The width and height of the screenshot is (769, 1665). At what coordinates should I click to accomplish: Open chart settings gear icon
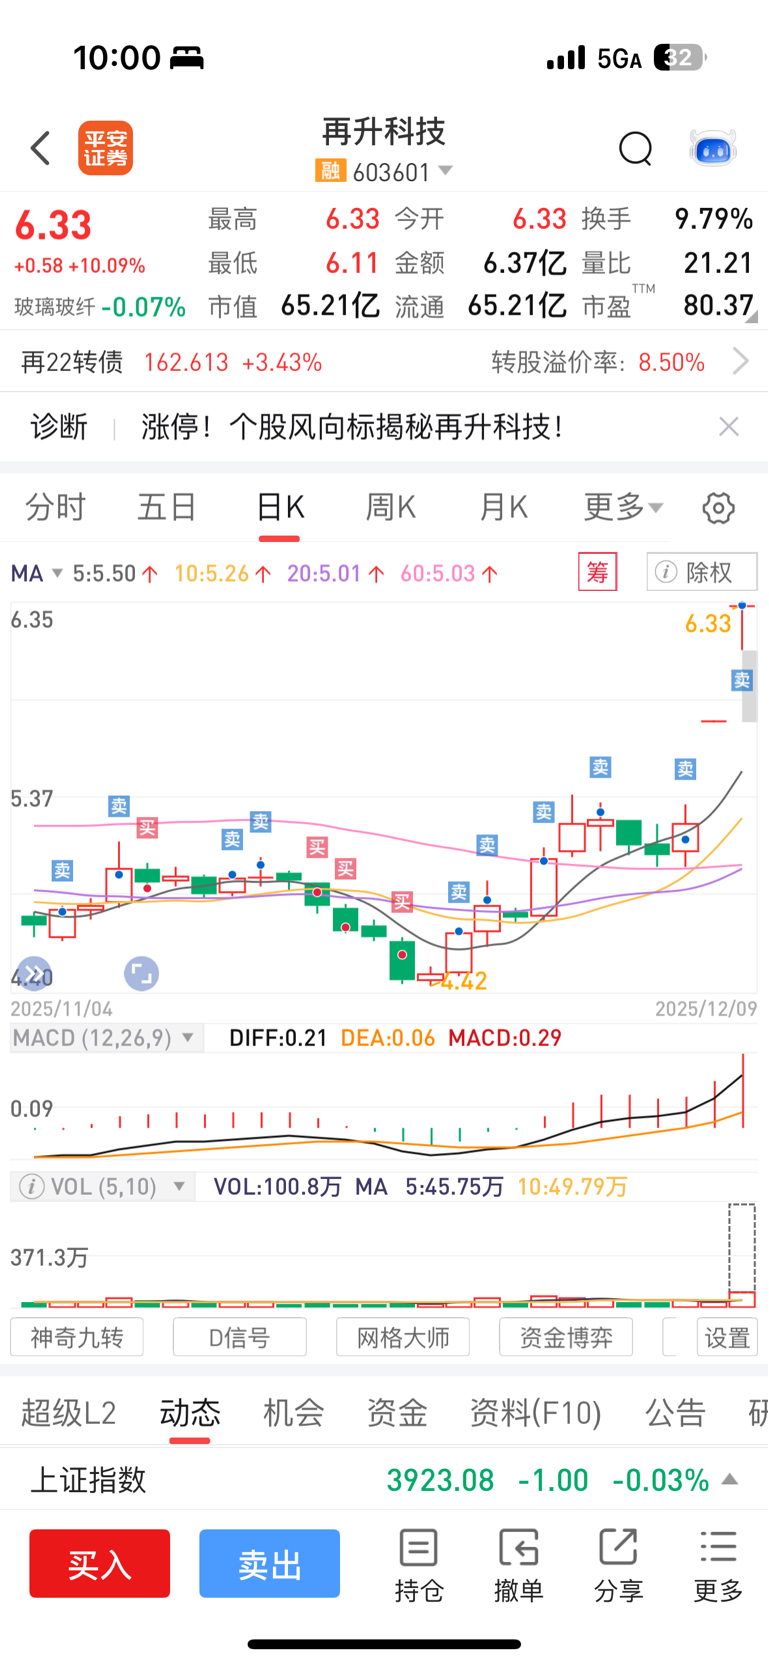click(x=718, y=508)
